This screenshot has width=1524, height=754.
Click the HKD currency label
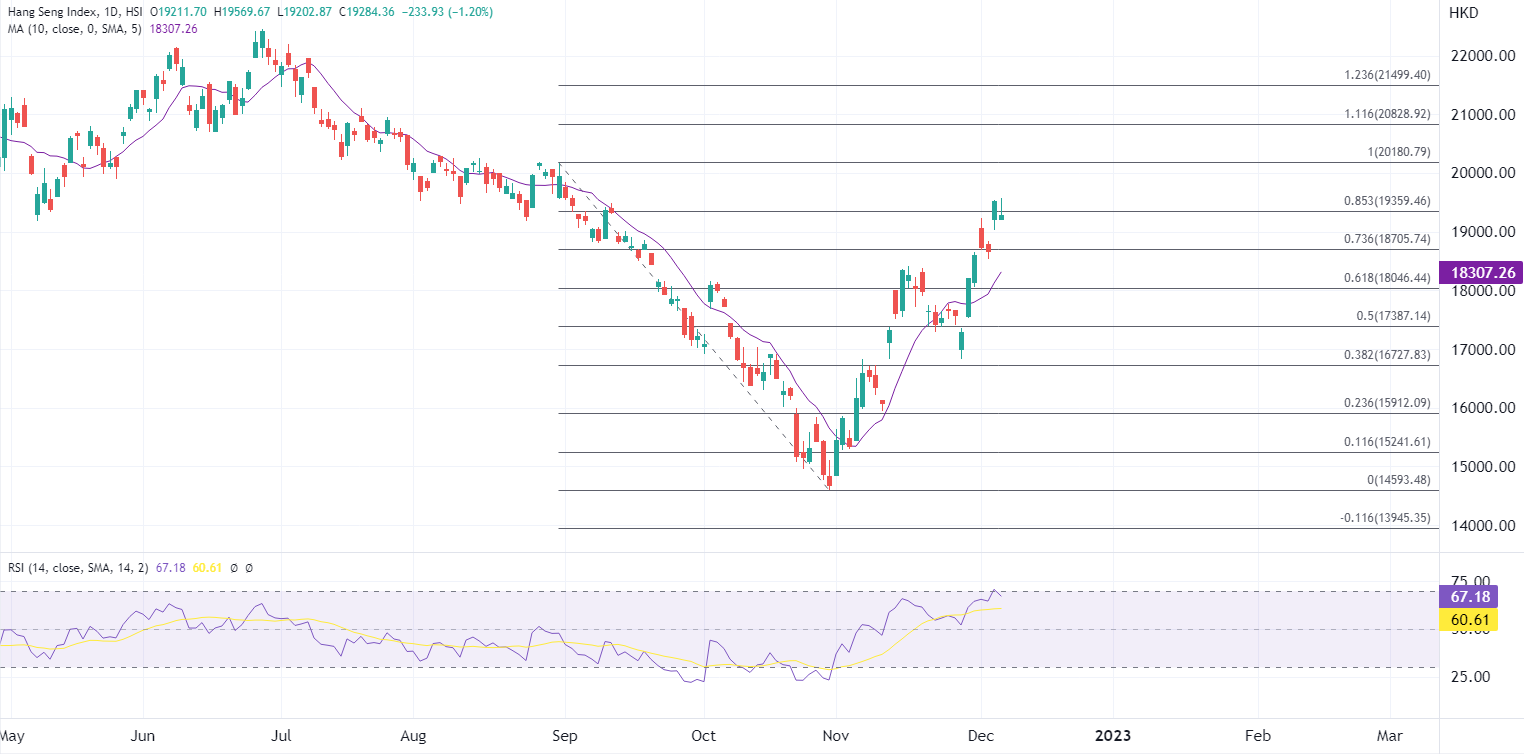(x=1463, y=12)
